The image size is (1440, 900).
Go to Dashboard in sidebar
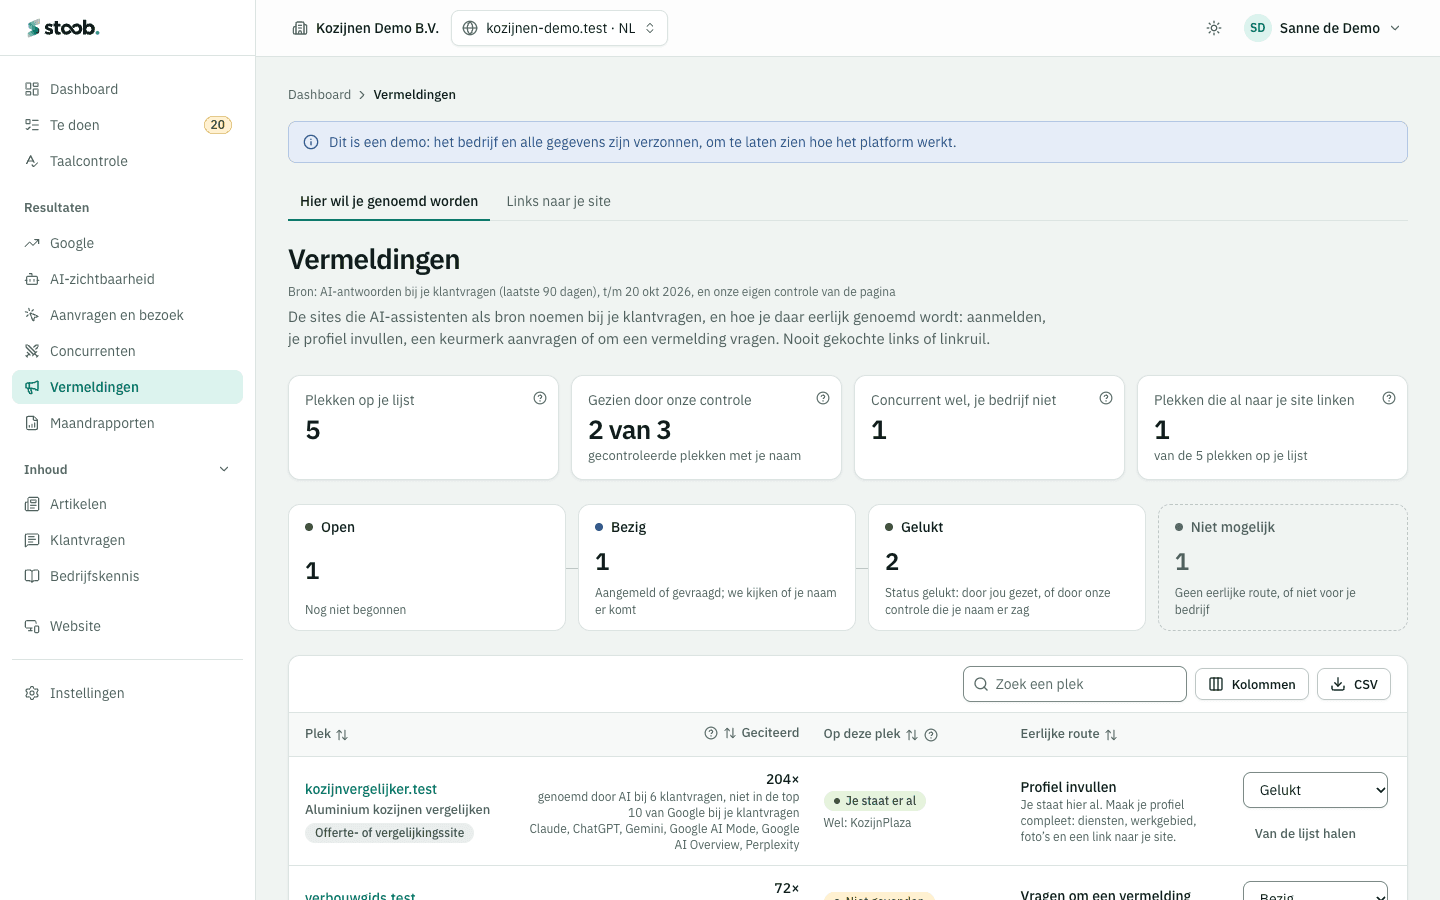(127, 89)
